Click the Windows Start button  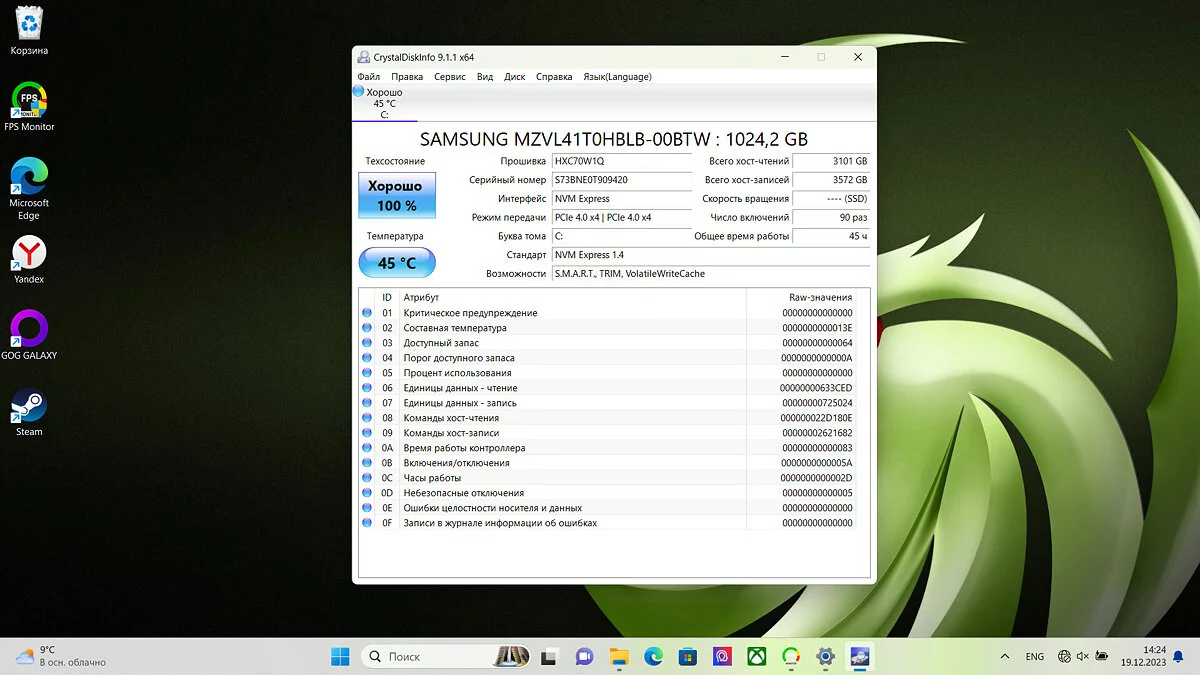pyautogui.click(x=340, y=656)
